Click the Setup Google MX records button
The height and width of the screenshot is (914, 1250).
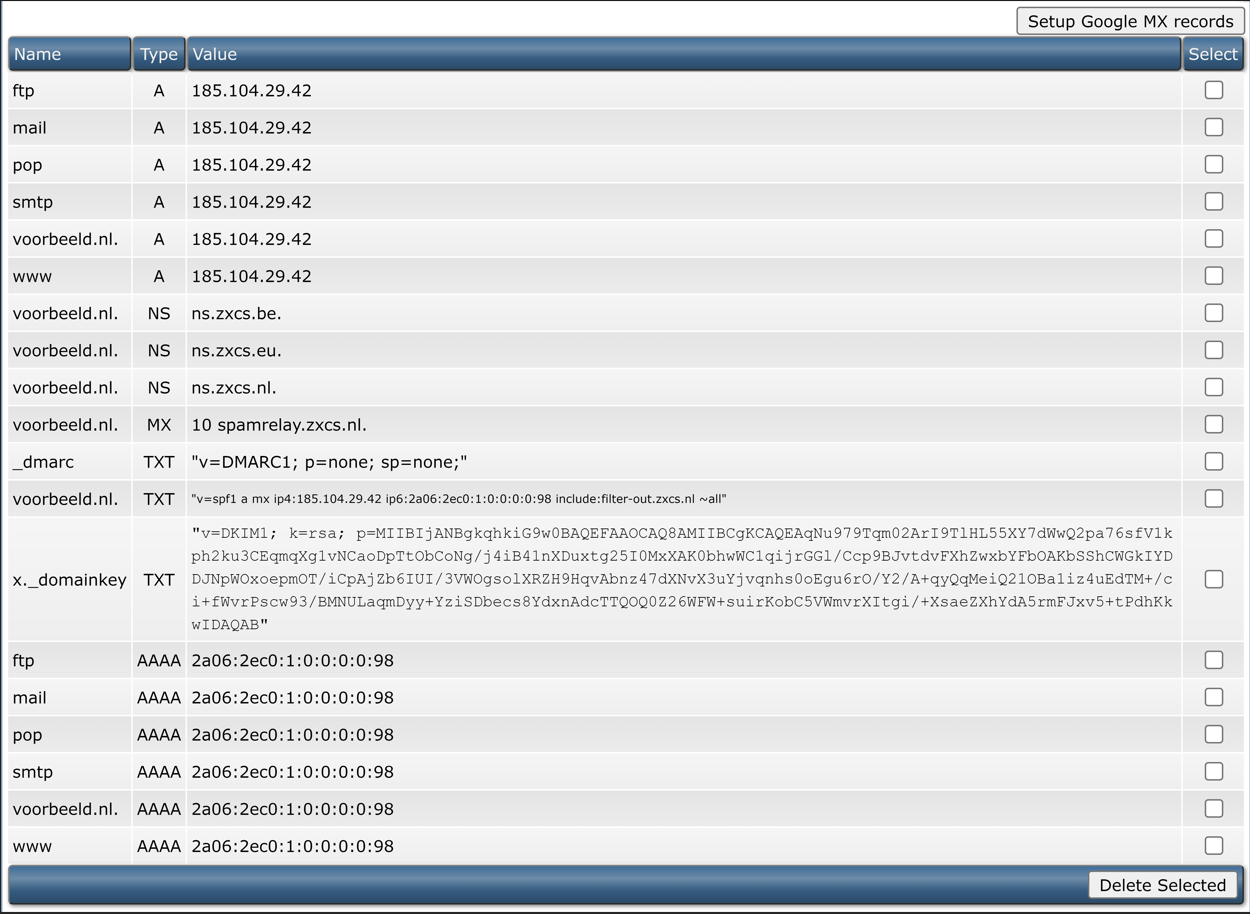click(1130, 21)
